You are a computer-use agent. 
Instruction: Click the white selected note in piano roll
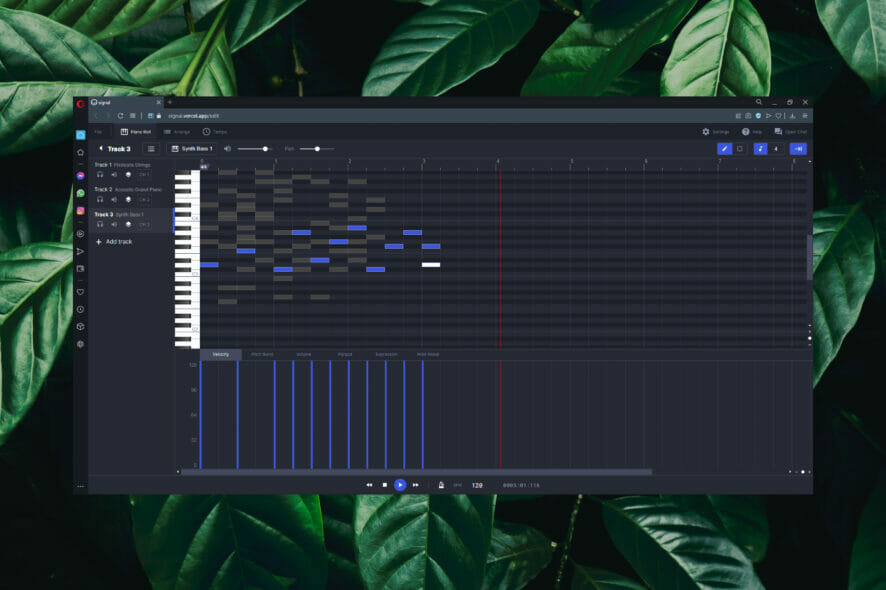[x=431, y=264]
